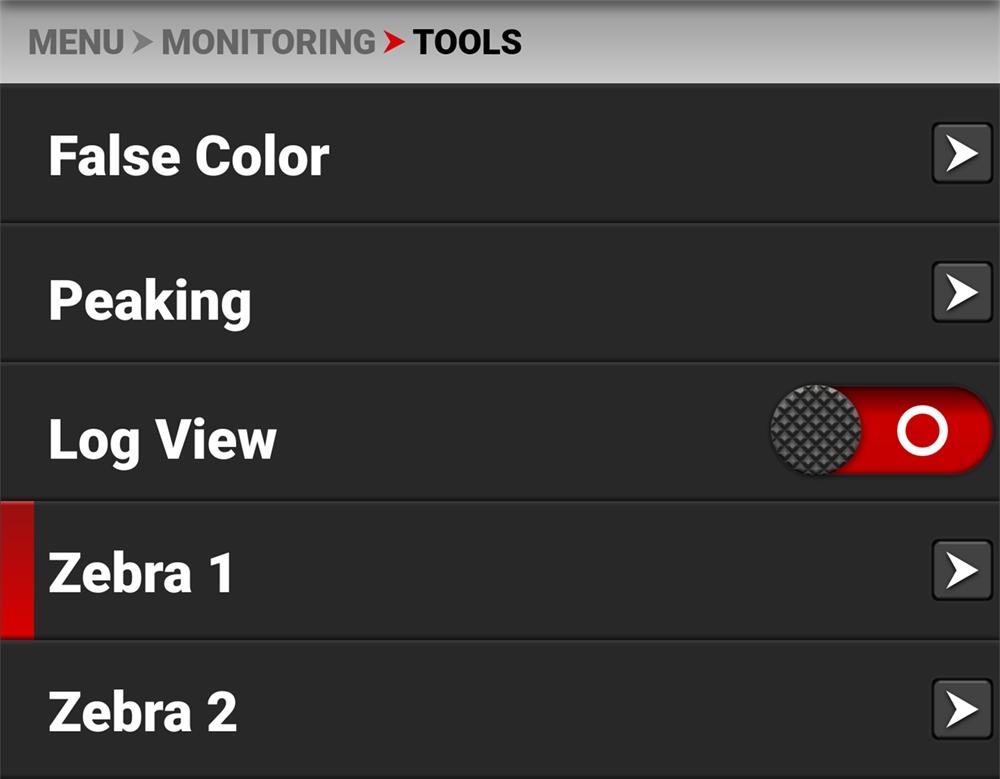Go back to MENU in the breadcrumb
The image size is (1000, 779).
[x=76, y=42]
